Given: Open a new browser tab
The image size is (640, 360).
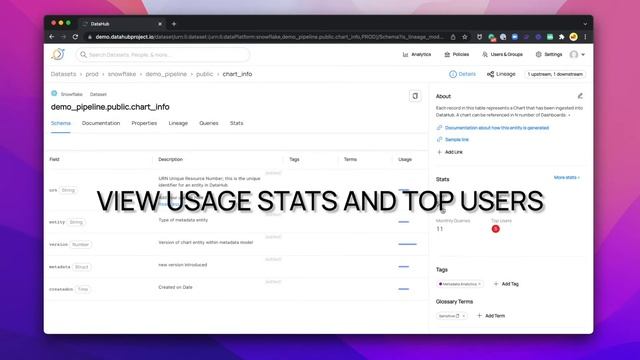Looking at the screenshot, I should (x=174, y=24).
